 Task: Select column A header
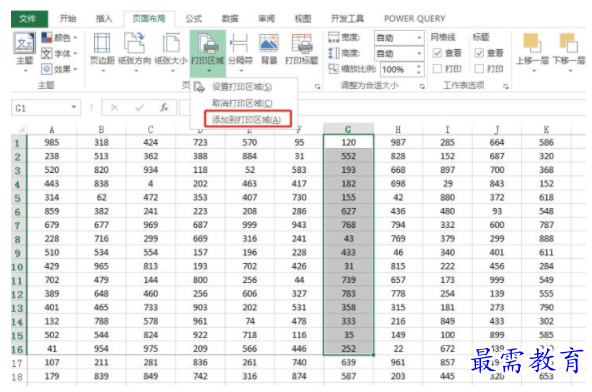(52, 130)
